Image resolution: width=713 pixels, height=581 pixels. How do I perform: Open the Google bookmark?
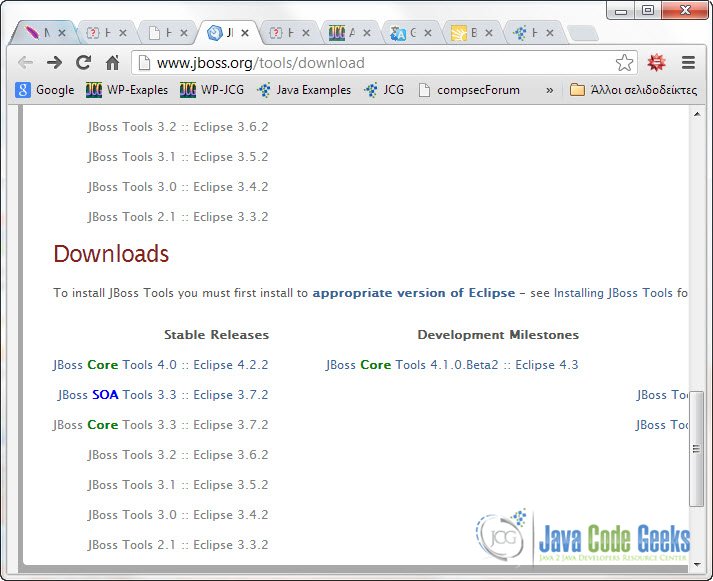pyautogui.click(x=45, y=90)
